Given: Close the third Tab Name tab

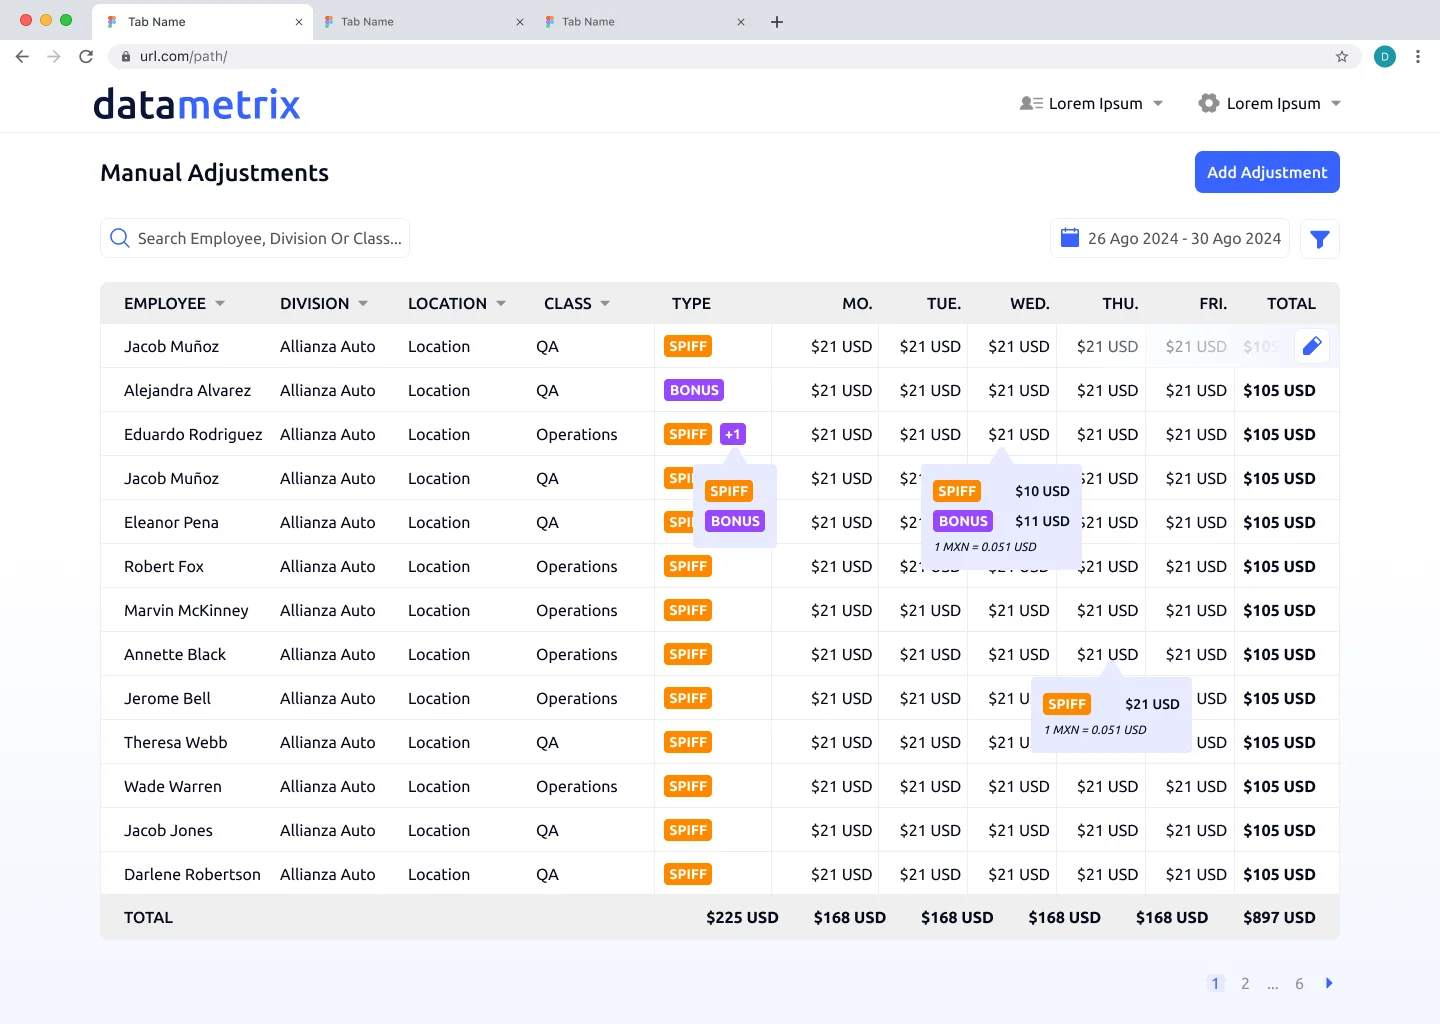Looking at the screenshot, I should coord(741,22).
